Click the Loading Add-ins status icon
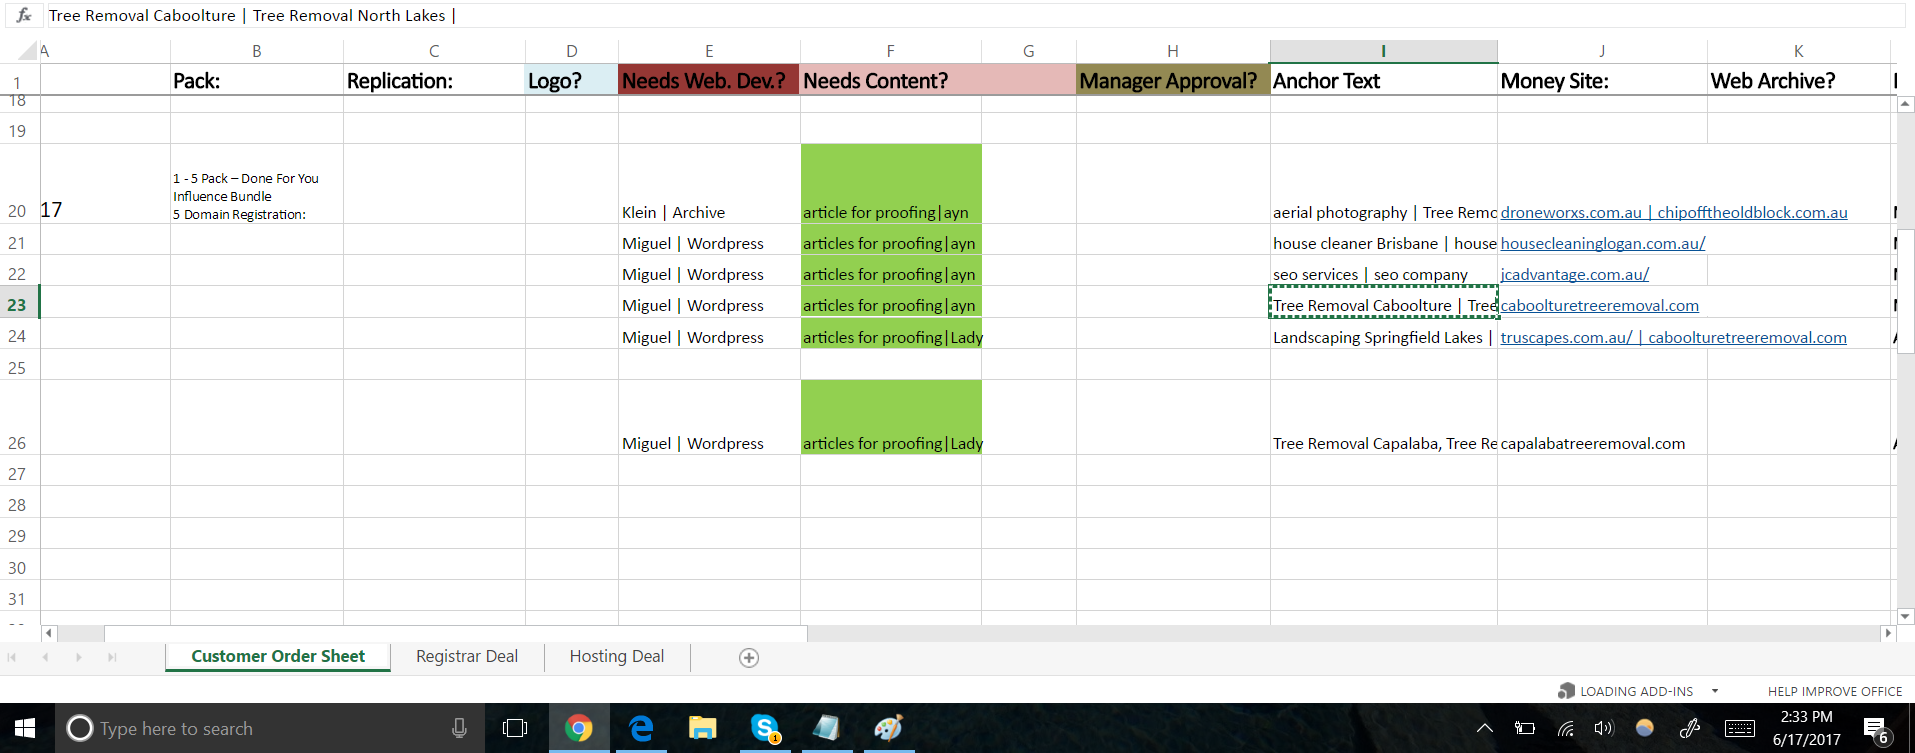The width and height of the screenshot is (1915, 753). 1566,691
